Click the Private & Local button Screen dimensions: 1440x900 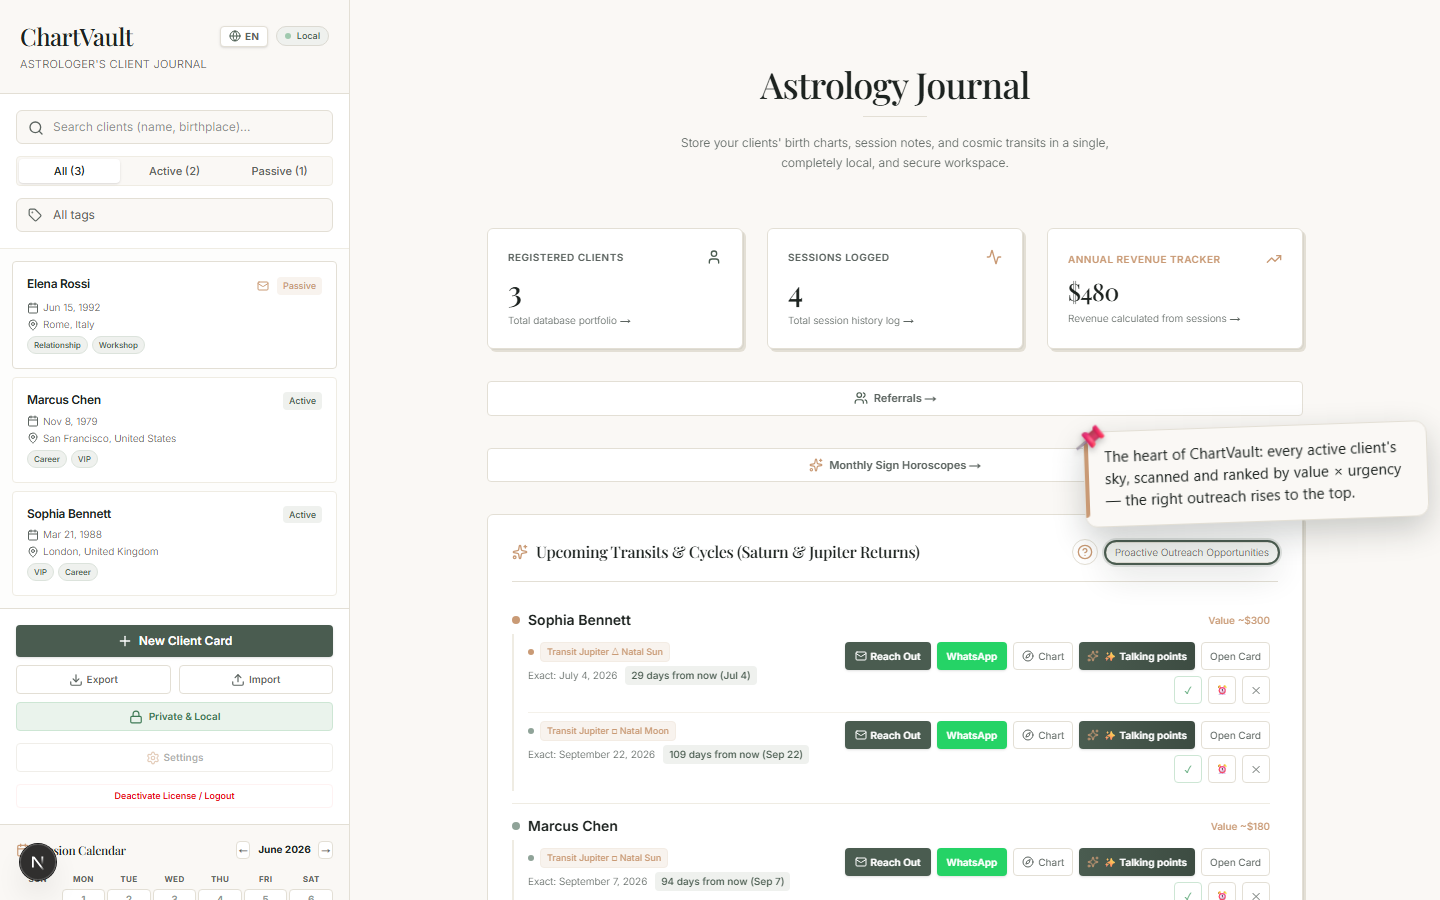tap(174, 717)
